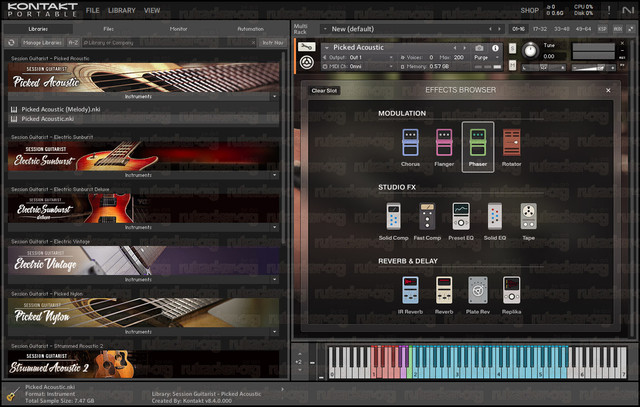640x407 pixels.
Task: Open the Native Instruments logo menu
Action: point(628,11)
